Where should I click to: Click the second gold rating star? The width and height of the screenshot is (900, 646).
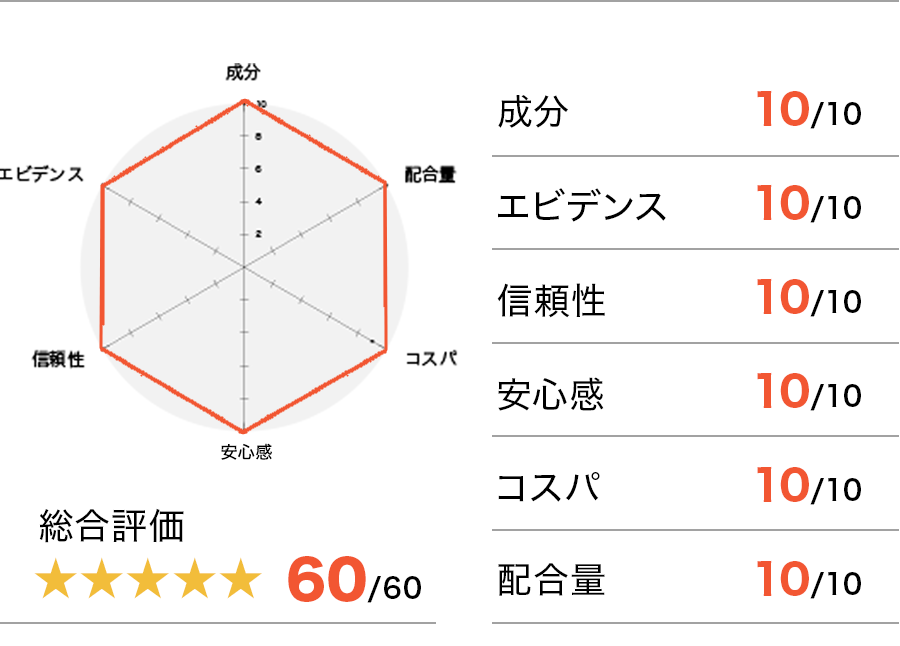tap(101, 582)
